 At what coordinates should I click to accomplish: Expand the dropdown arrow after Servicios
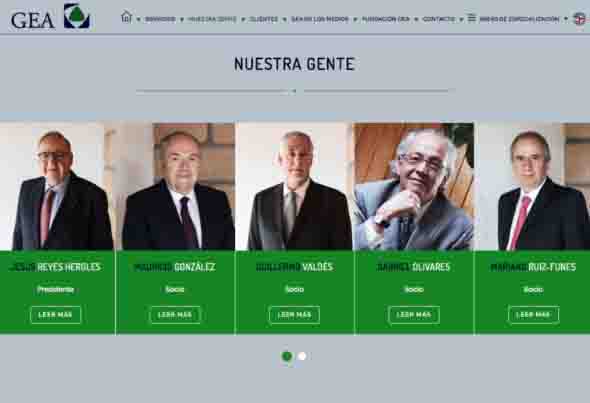[x=182, y=20]
